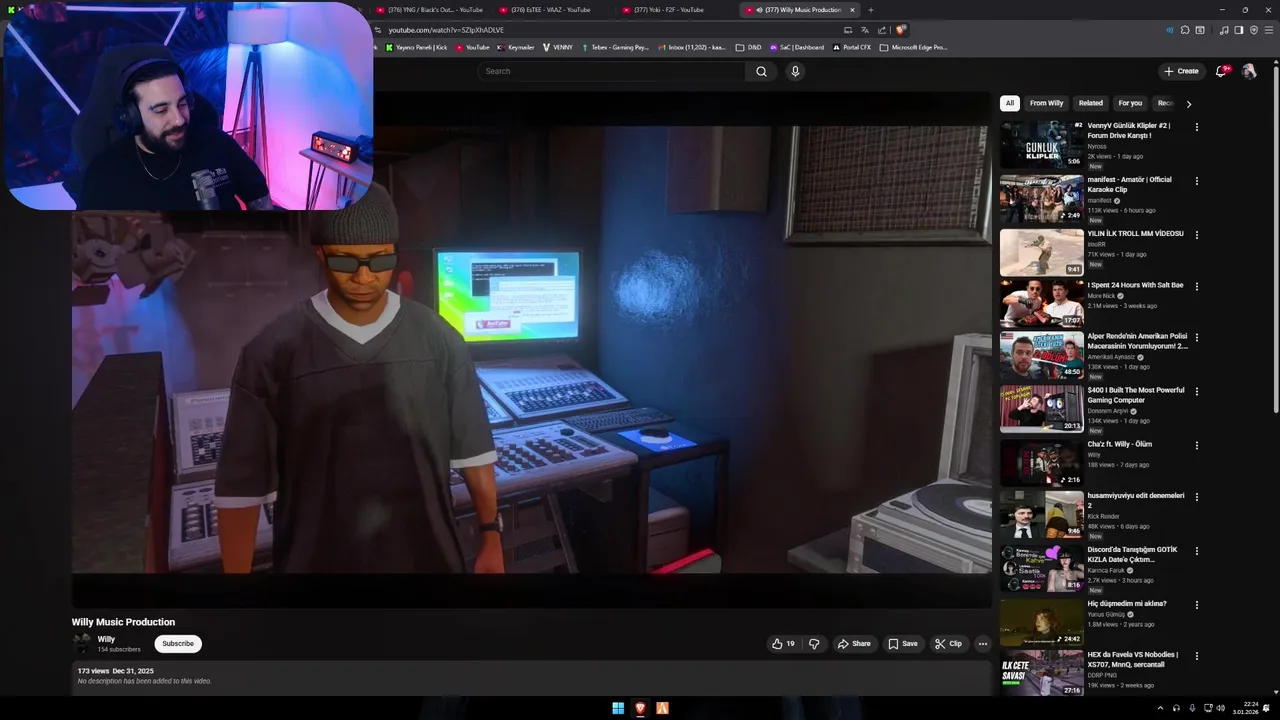The width and height of the screenshot is (1280, 720).
Task: Open options menu for YILIN İLK TROLL video
Action: click(x=1196, y=235)
